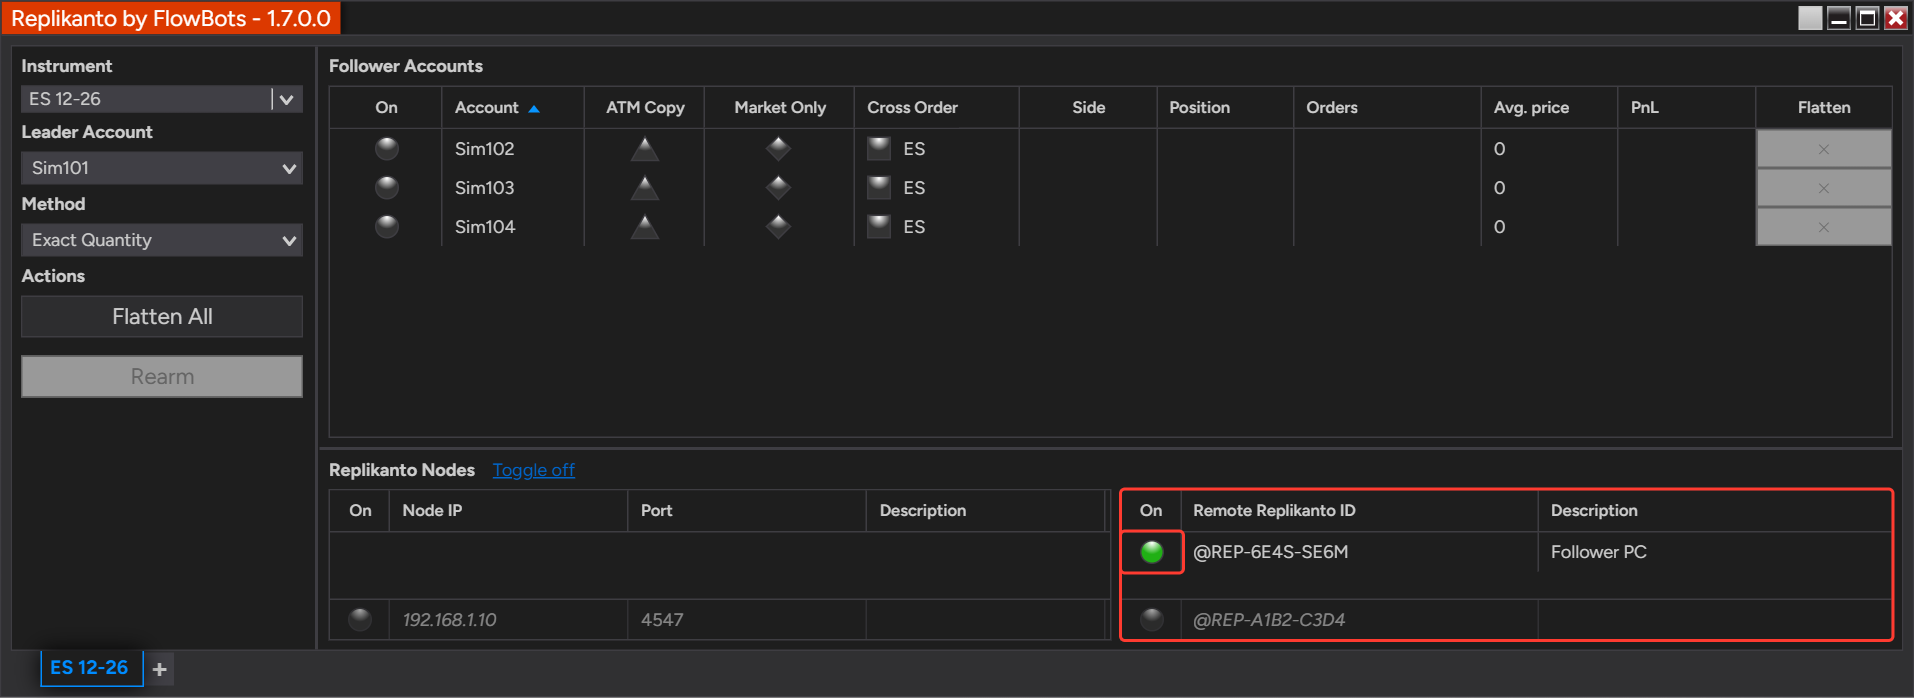The width and height of the screenshot is (1914, 698).
Task: Click the Side column header
Action: pyautogui.click(x=1088, y=108)
